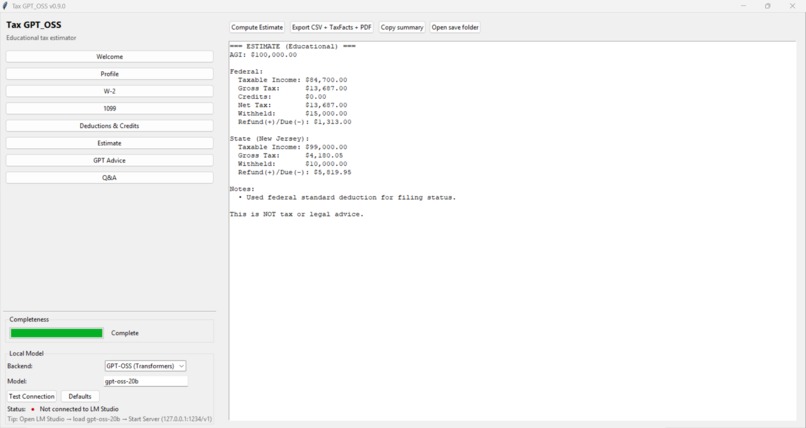Open the GPT Advice section
The height and width of the screenshot is (428, 806).
click(x=109, y=160)
